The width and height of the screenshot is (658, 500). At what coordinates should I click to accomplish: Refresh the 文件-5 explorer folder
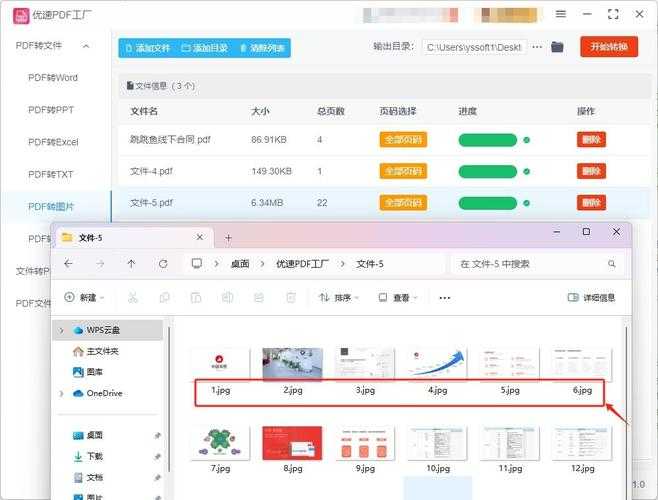(x=163, y=264)
